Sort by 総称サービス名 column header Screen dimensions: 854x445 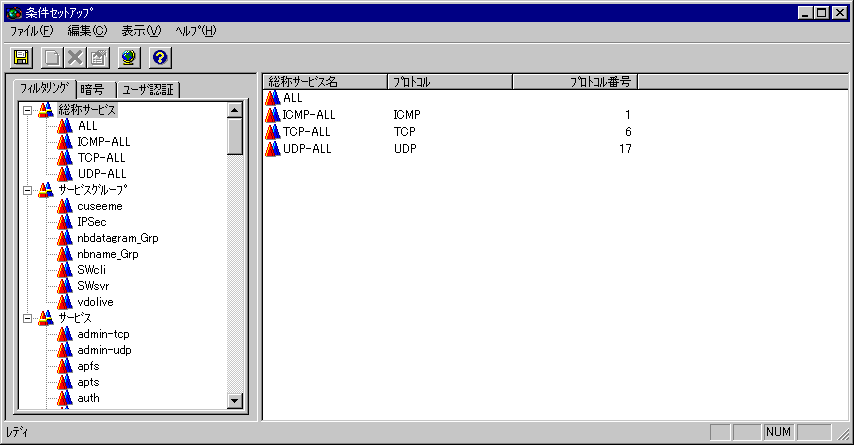pos(325,82)
